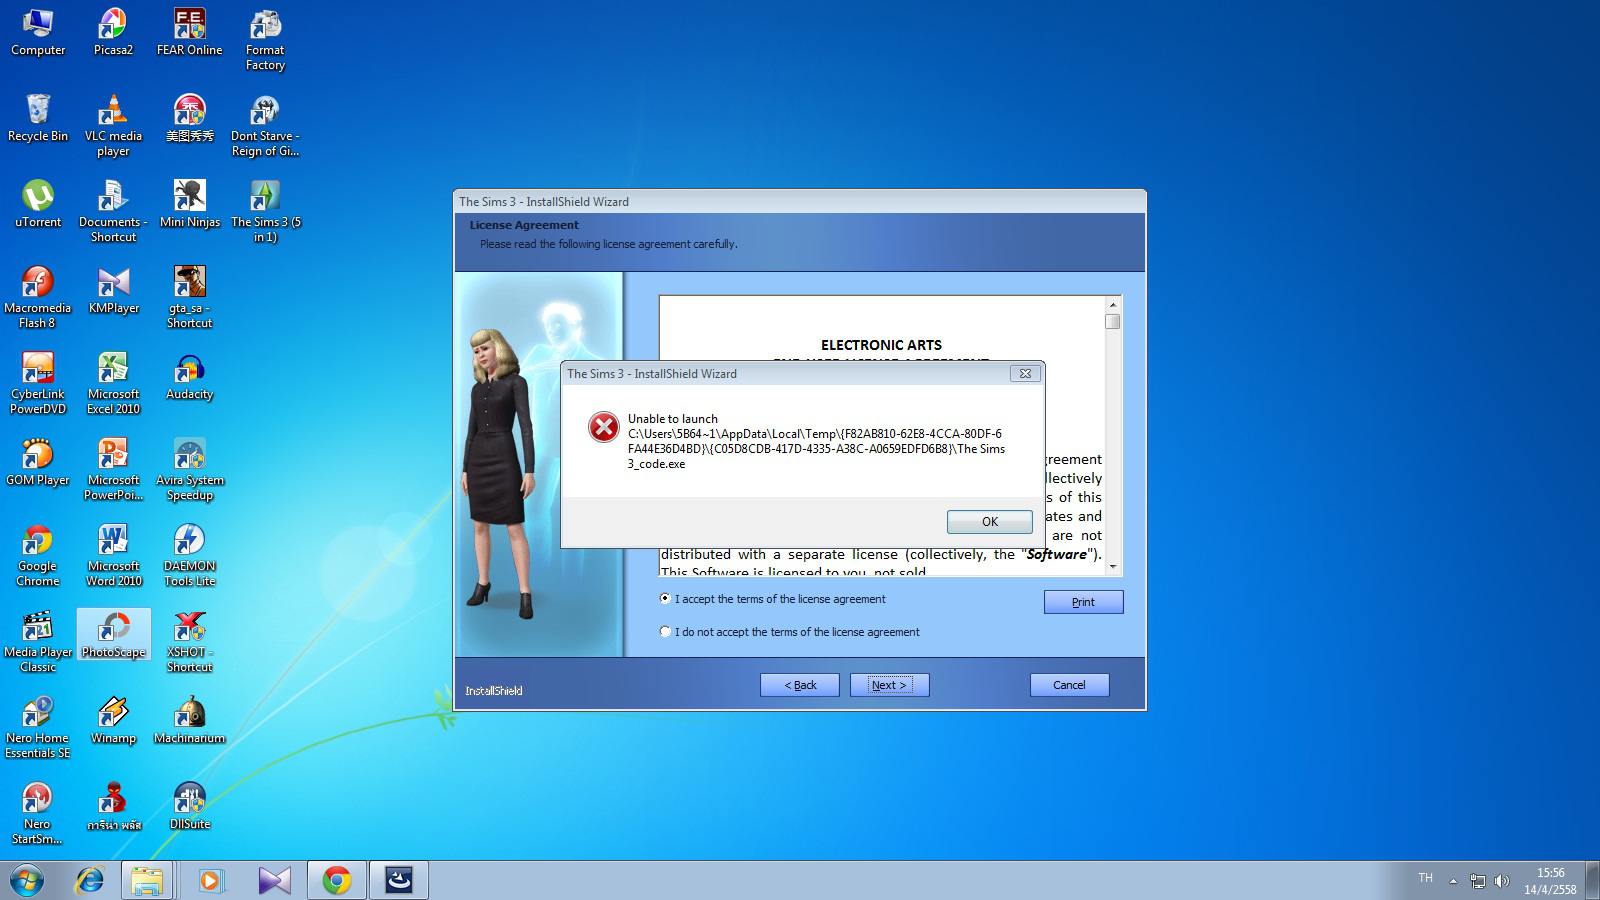The image size is (1600, 900).
Task: Open the Recycle Bin
Action: tap(38, 118)
